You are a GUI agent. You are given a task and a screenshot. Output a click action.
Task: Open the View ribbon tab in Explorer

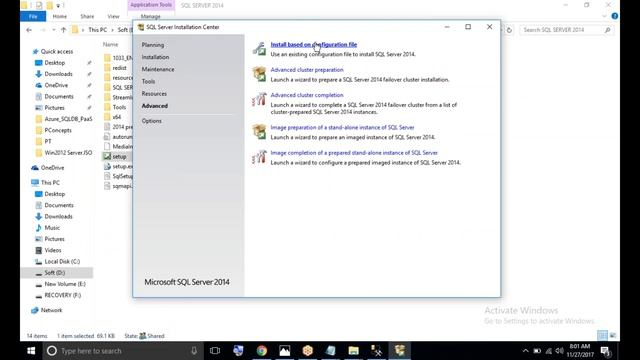coord(113,16)
